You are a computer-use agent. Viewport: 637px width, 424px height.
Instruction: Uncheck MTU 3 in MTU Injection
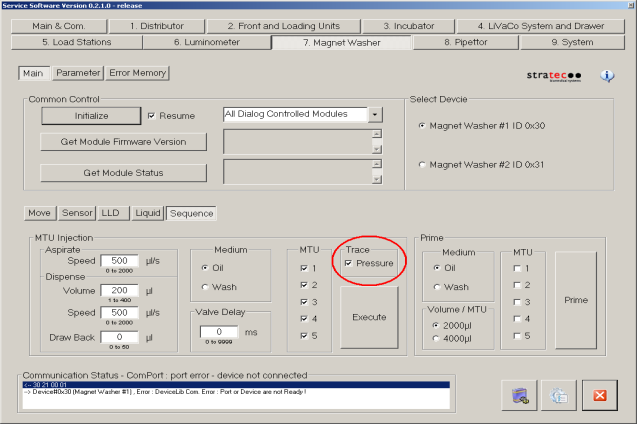305,301
